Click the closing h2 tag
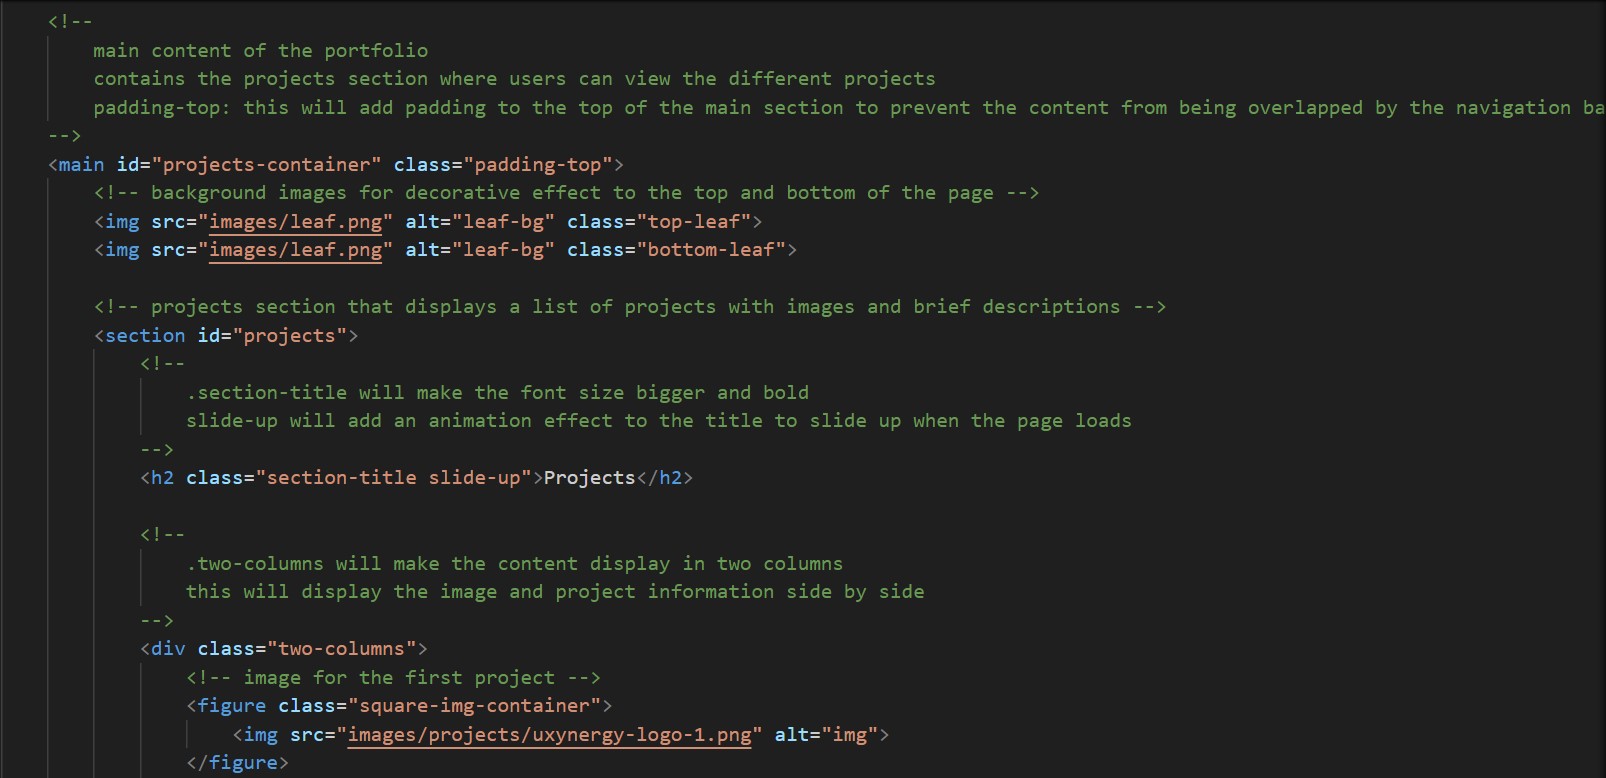The width and height of the screenshot is (1606, 778). pos(665,478)
